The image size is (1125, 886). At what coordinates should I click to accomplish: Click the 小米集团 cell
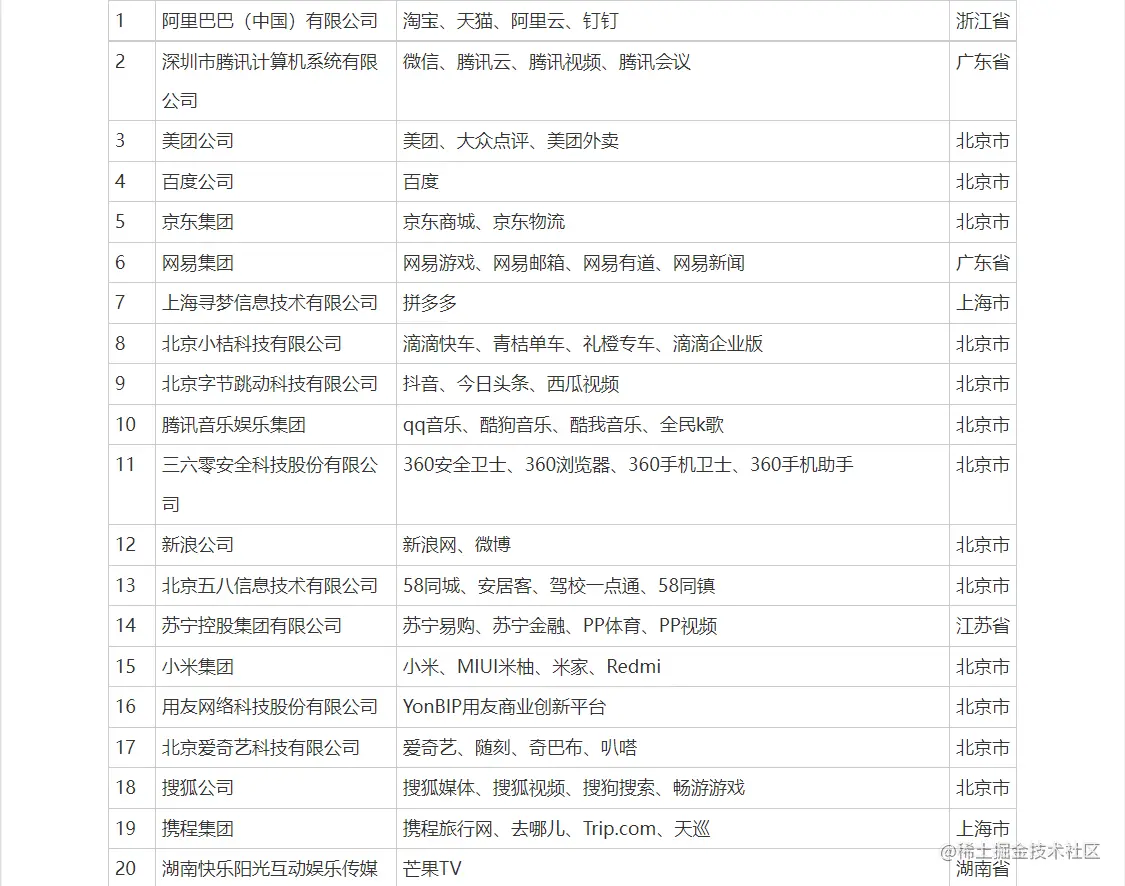[x=276, y=666]
